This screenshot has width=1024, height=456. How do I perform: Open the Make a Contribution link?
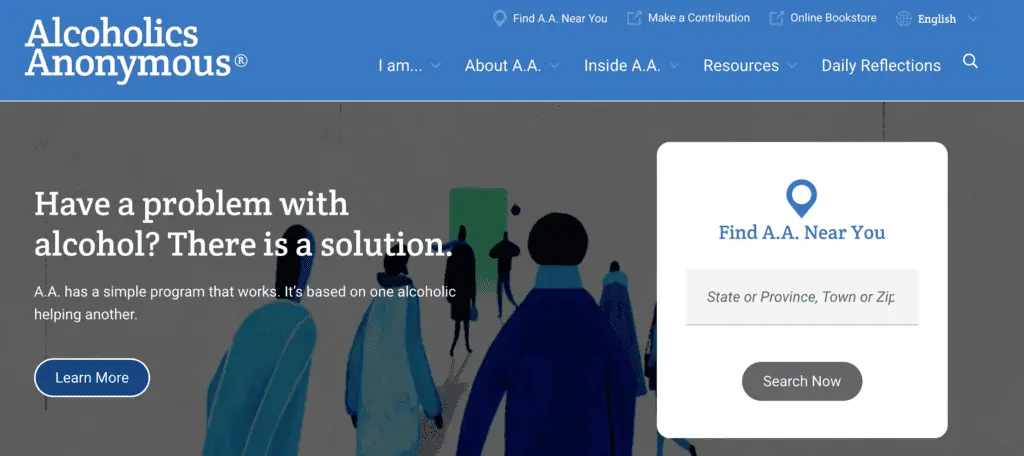699,18
